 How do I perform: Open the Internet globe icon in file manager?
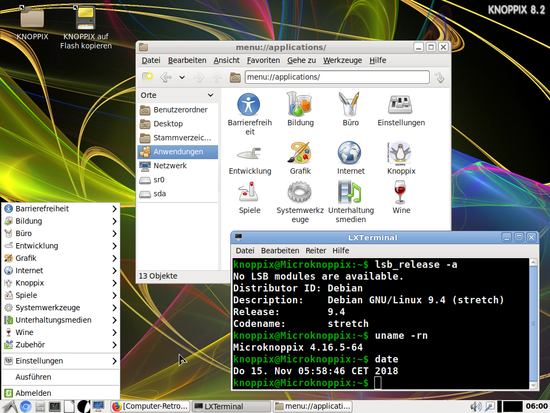coord(349,153)
